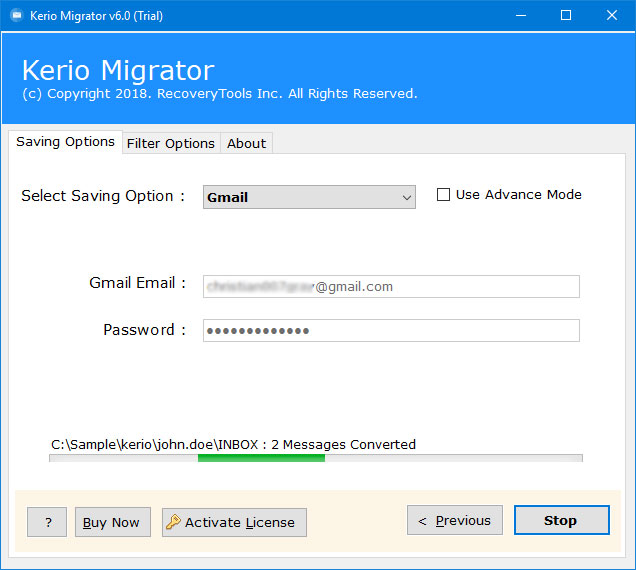Enable the Use Advance Mode checkbox
Screen dimensions: 636x570
(443, 195)
